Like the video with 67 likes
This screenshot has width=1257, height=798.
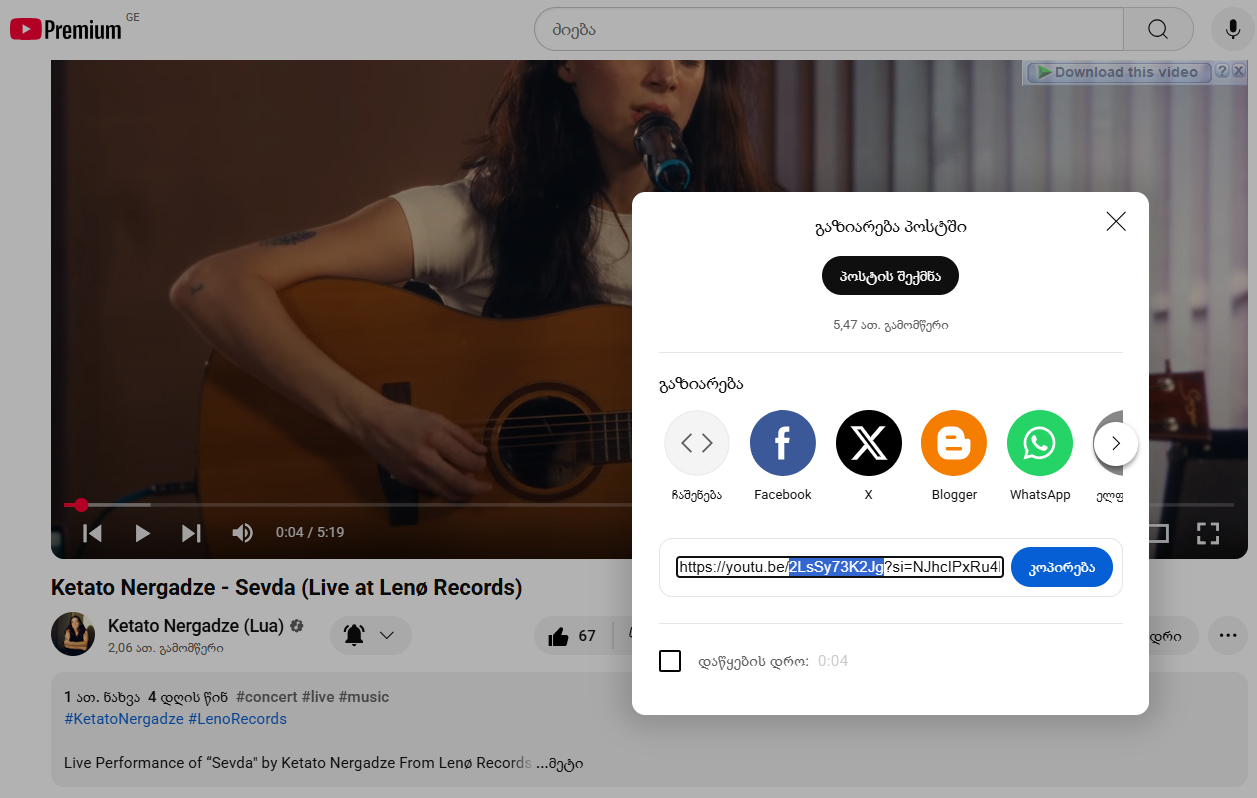(x=572, y=636)
